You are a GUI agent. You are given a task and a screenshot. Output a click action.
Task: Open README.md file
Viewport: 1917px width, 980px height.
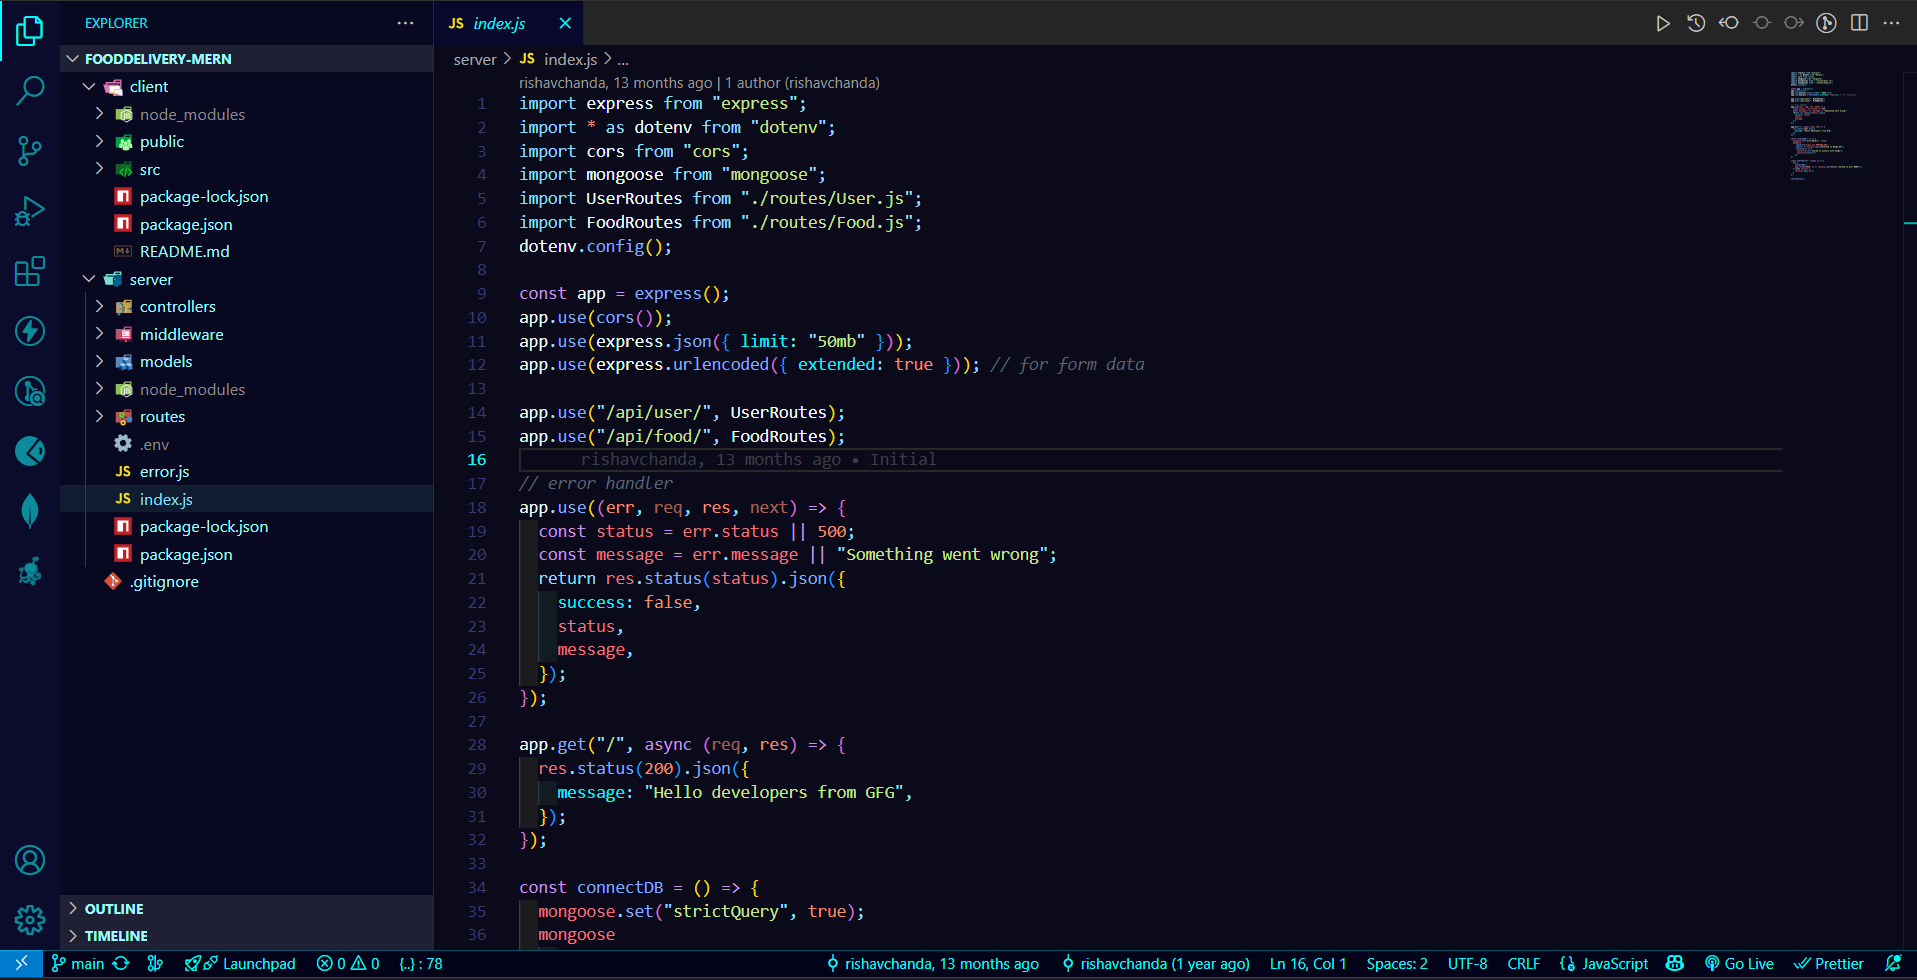point(247,252)
